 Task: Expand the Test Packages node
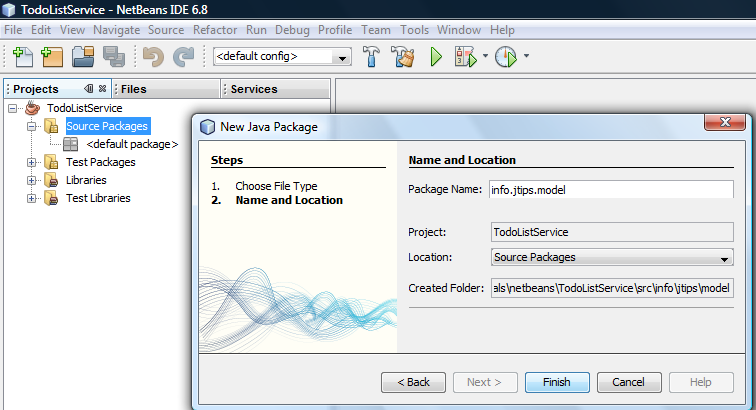pos(31,163)
